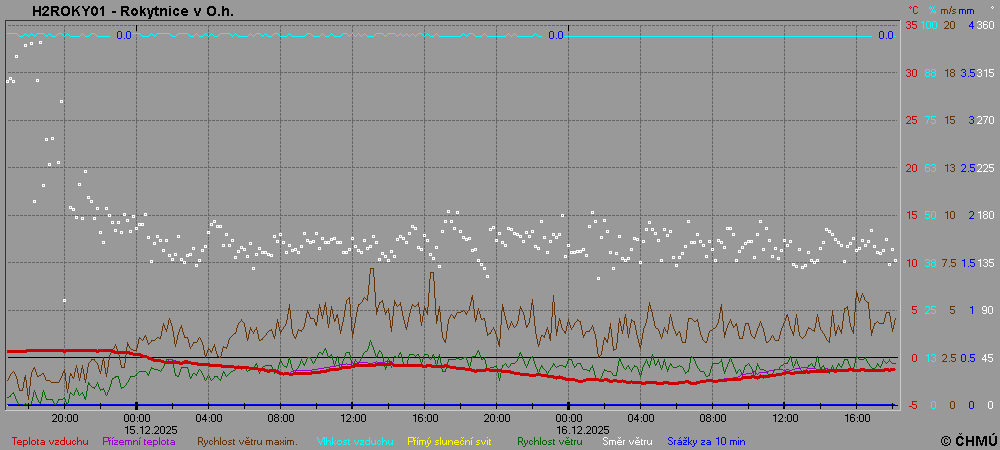Click the red -5 temperature axis value
The height and width of the screenshot is (450, 1000).
(911, 405)
